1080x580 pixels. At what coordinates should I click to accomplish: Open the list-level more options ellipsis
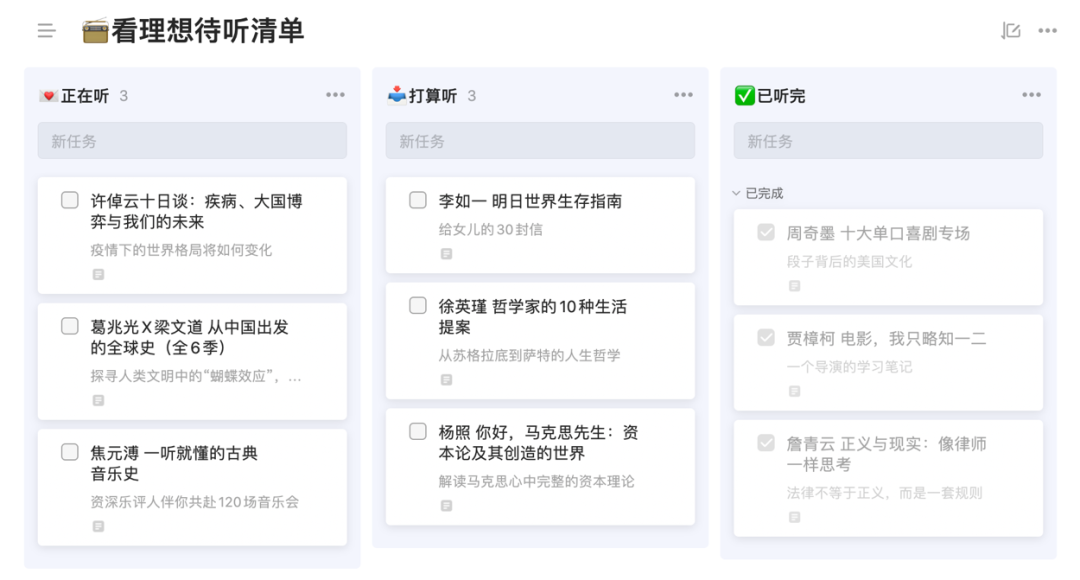pyautogui.click(x=1047, y=31)
